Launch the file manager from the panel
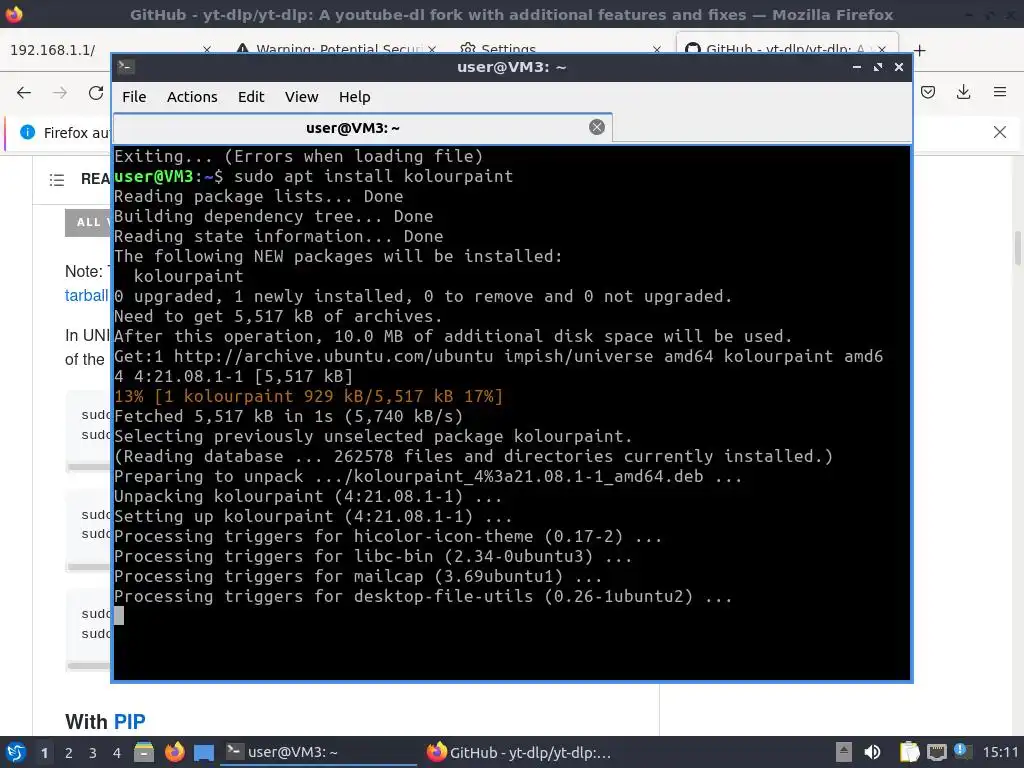Screen dimensions: 1024x768 point(144,752)
